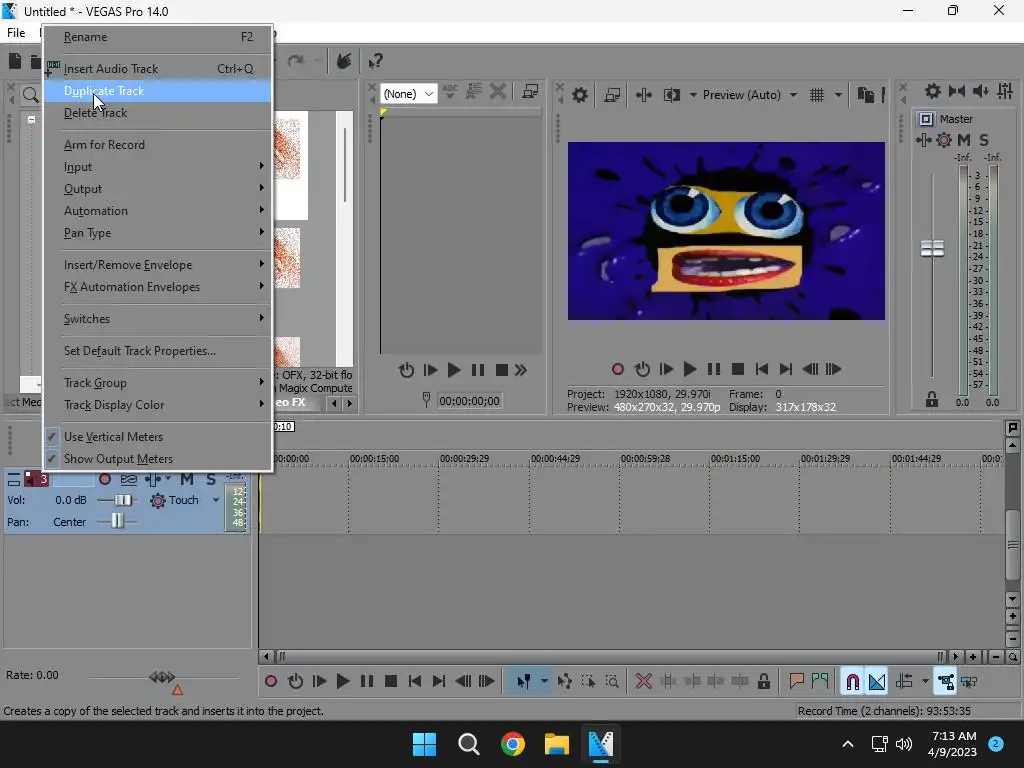Image resolution: width=1024 pixels, height=768 pixels.
Task: Choose Insert Audio Track menu item
Action: (157, 69)
